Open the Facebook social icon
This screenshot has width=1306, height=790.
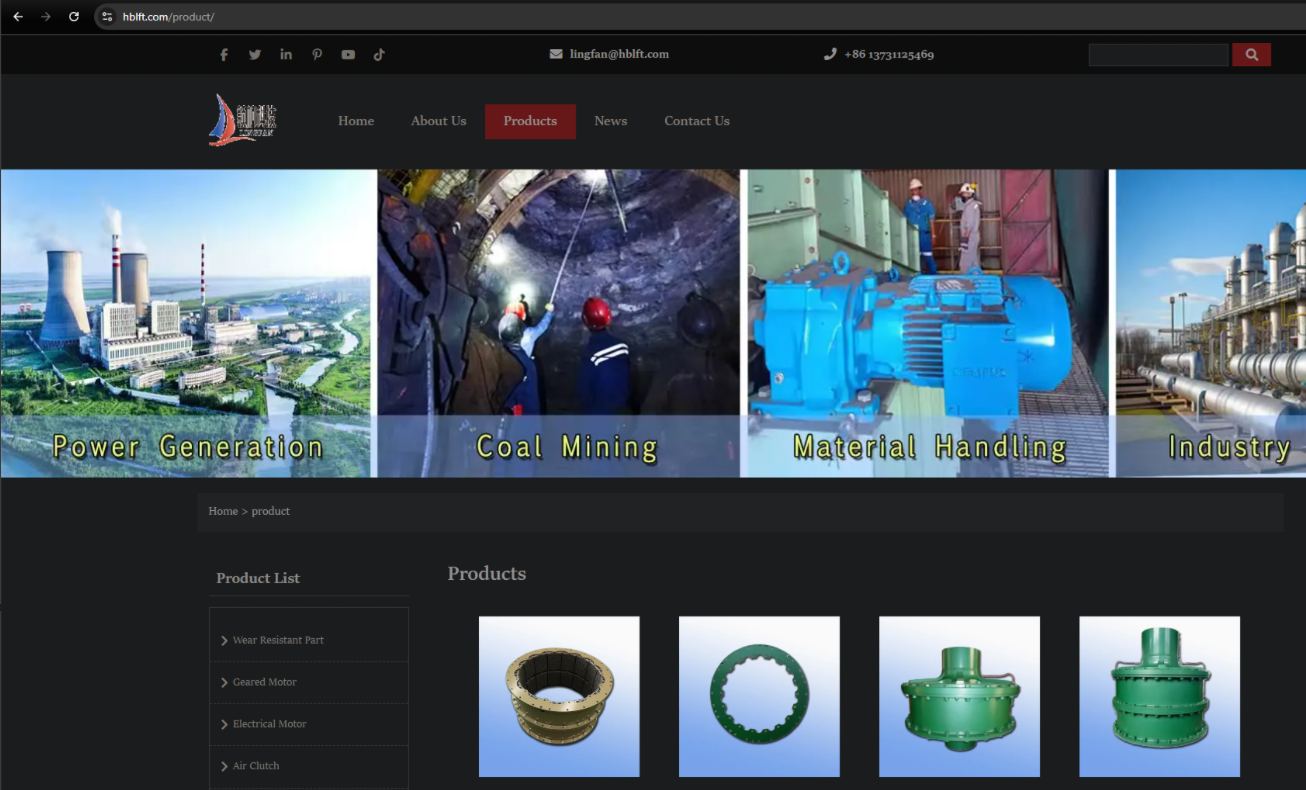click(224, 55)
